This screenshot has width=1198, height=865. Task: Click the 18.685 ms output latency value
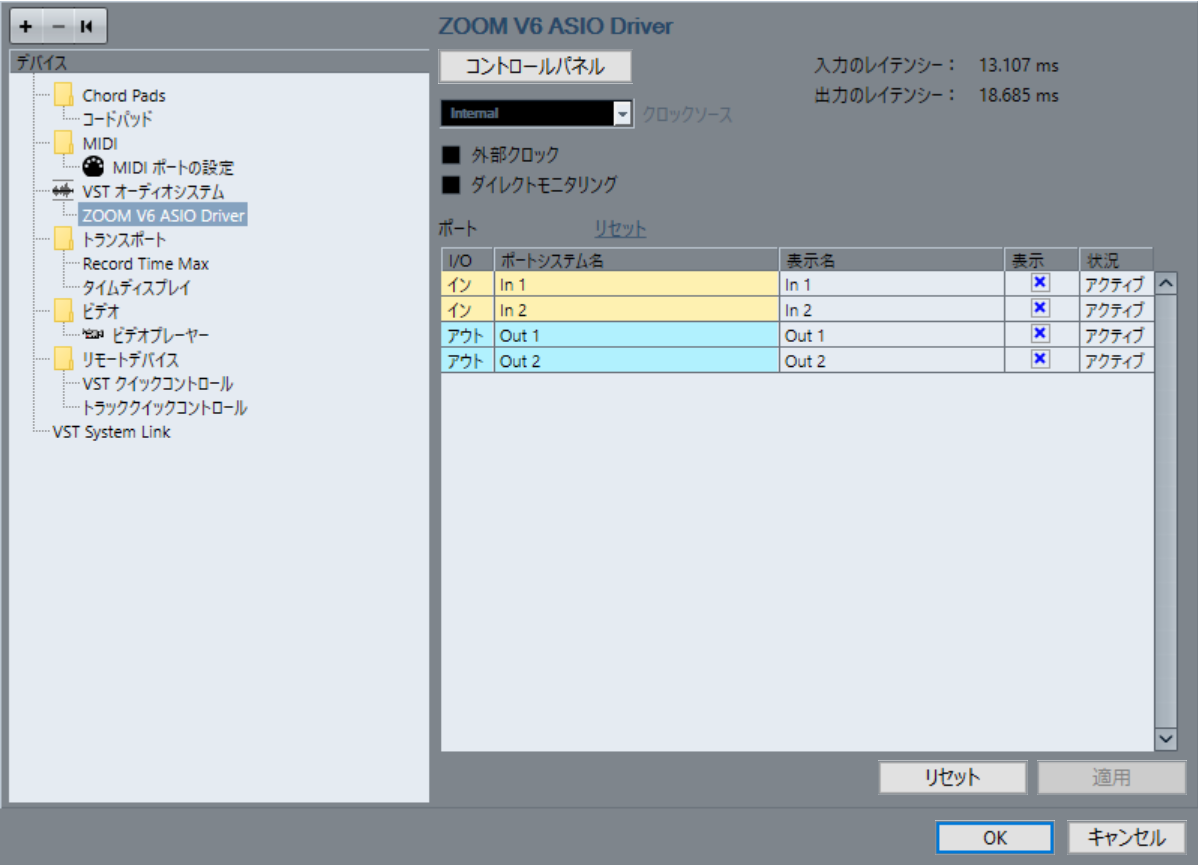1018,96
